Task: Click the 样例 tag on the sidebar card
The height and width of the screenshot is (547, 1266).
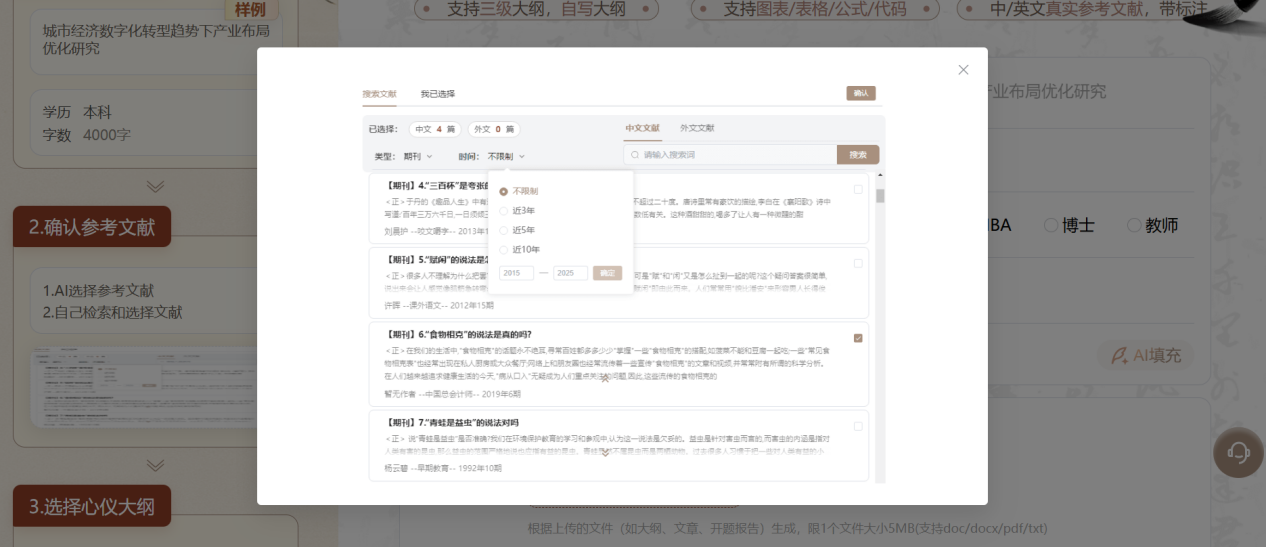Action: point(250,10)
